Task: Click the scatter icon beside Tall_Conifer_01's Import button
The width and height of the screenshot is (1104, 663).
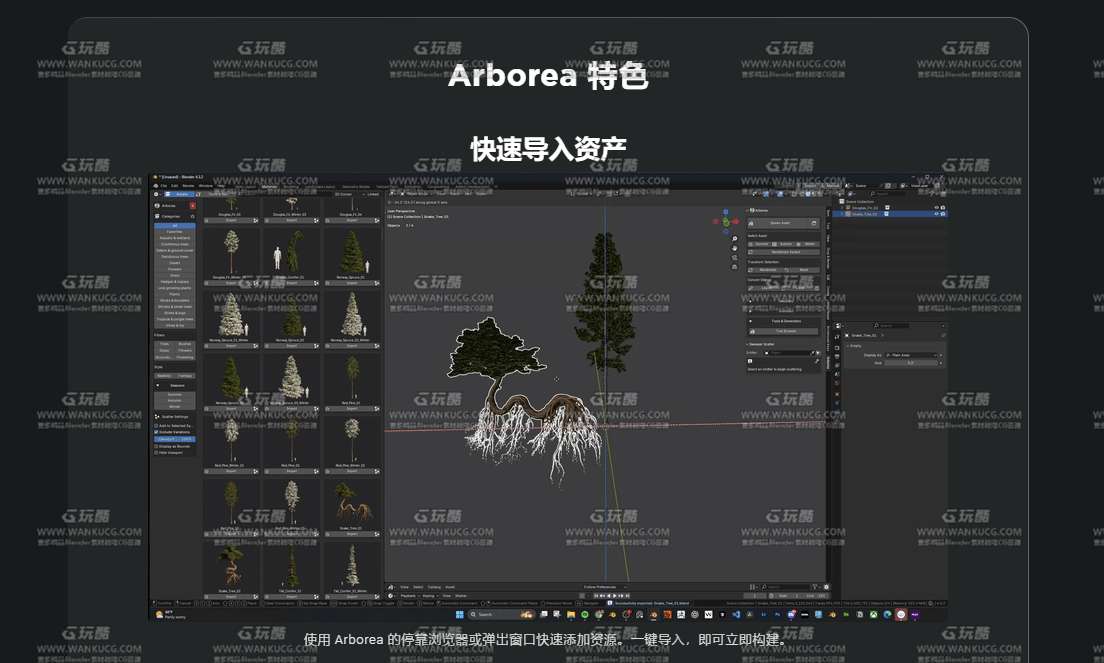Action: pyautogui.click(x=317, y=597)
